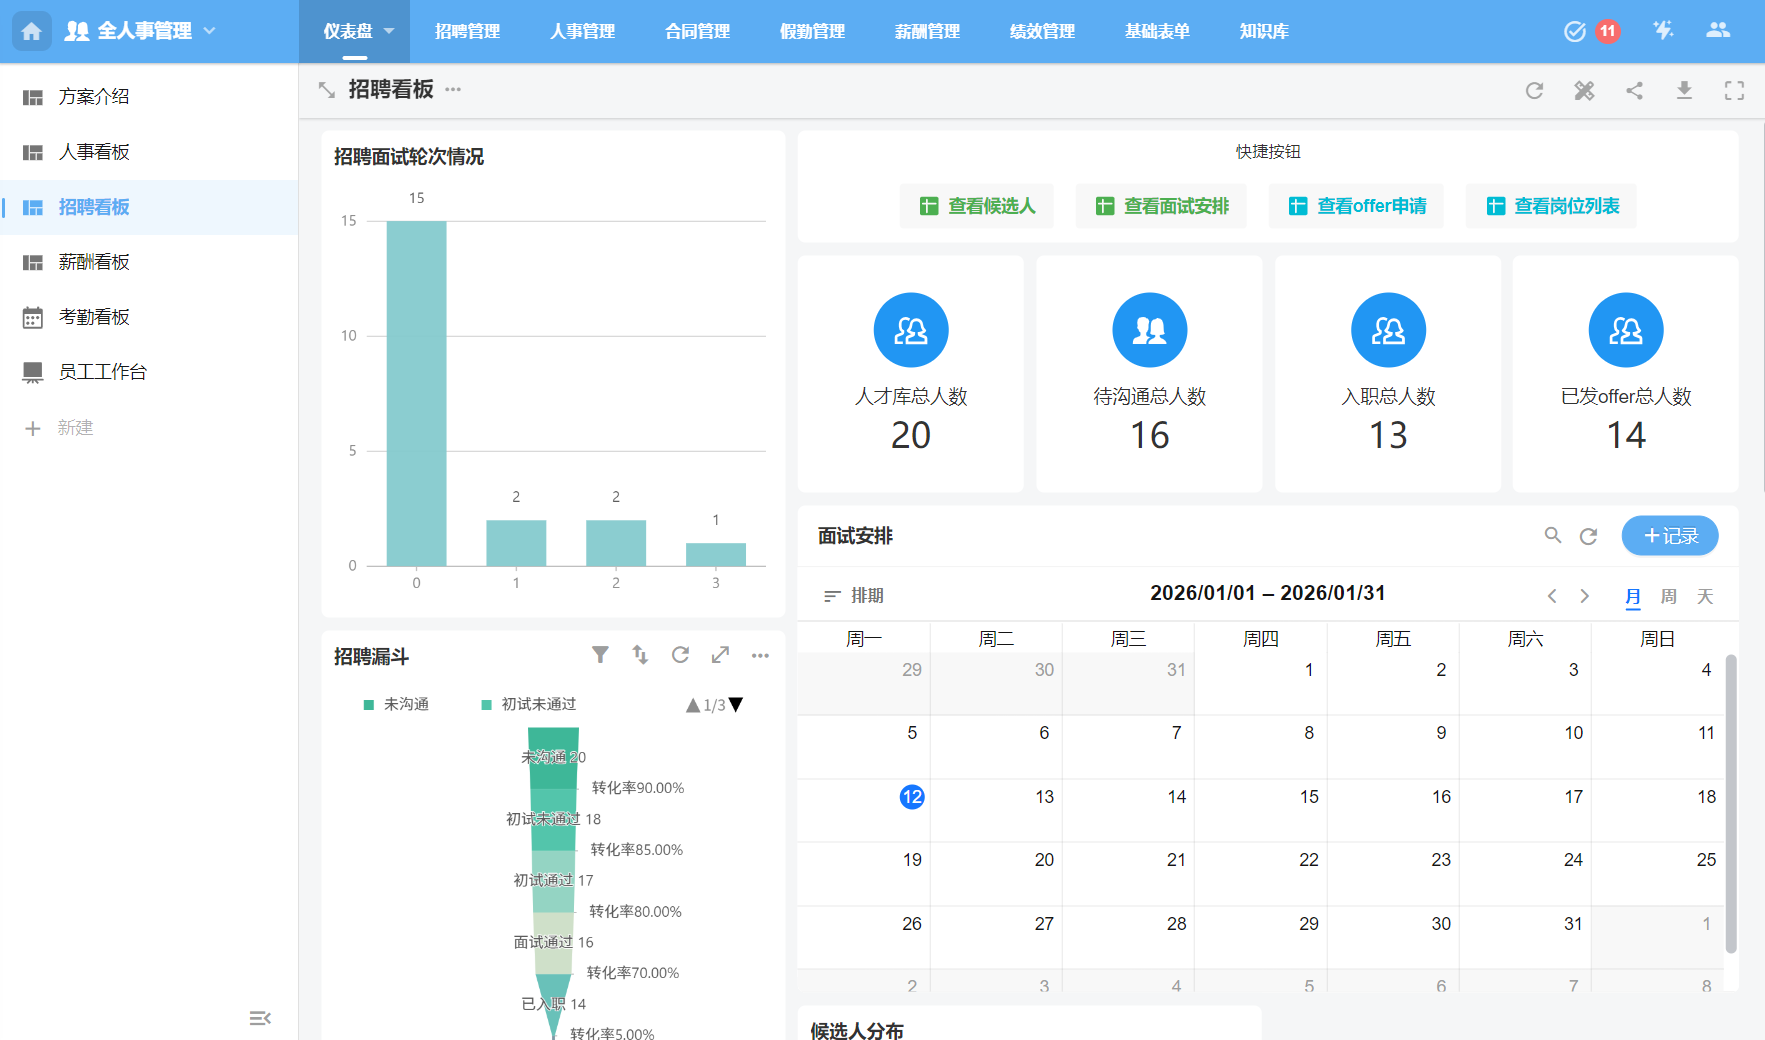Switch calendar to 周 view
1765x1040 pixels.
coord(1668,596)
